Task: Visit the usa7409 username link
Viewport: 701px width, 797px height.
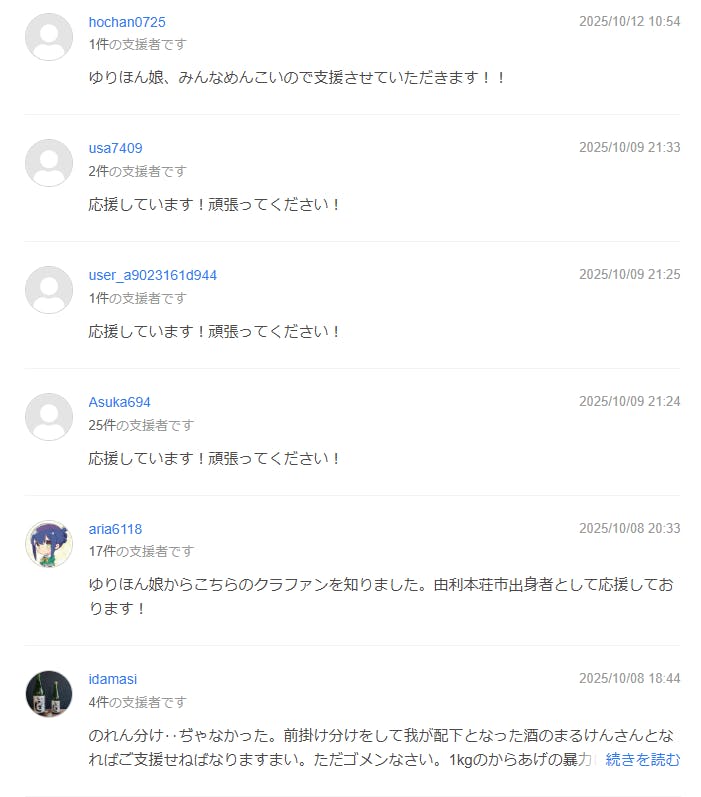Action: point(115,148)
